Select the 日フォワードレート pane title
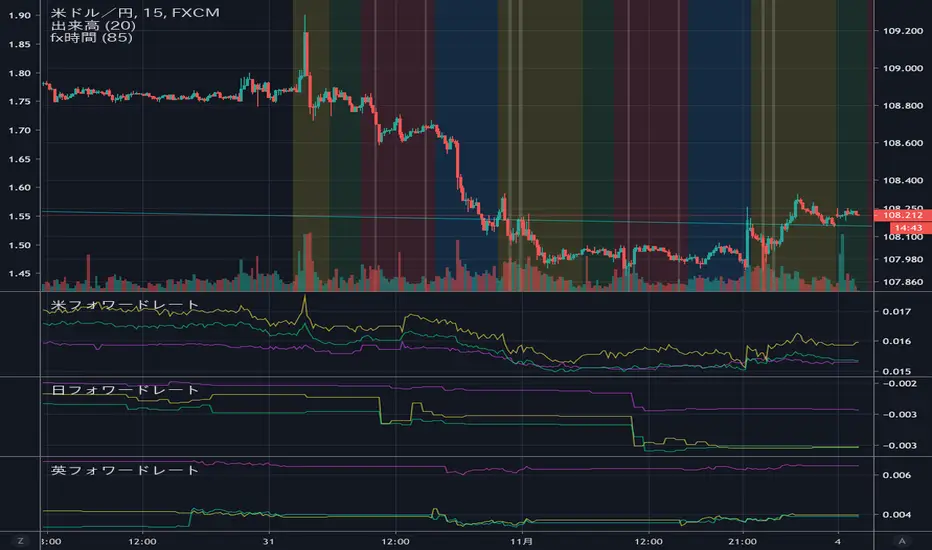 point(125,390)
